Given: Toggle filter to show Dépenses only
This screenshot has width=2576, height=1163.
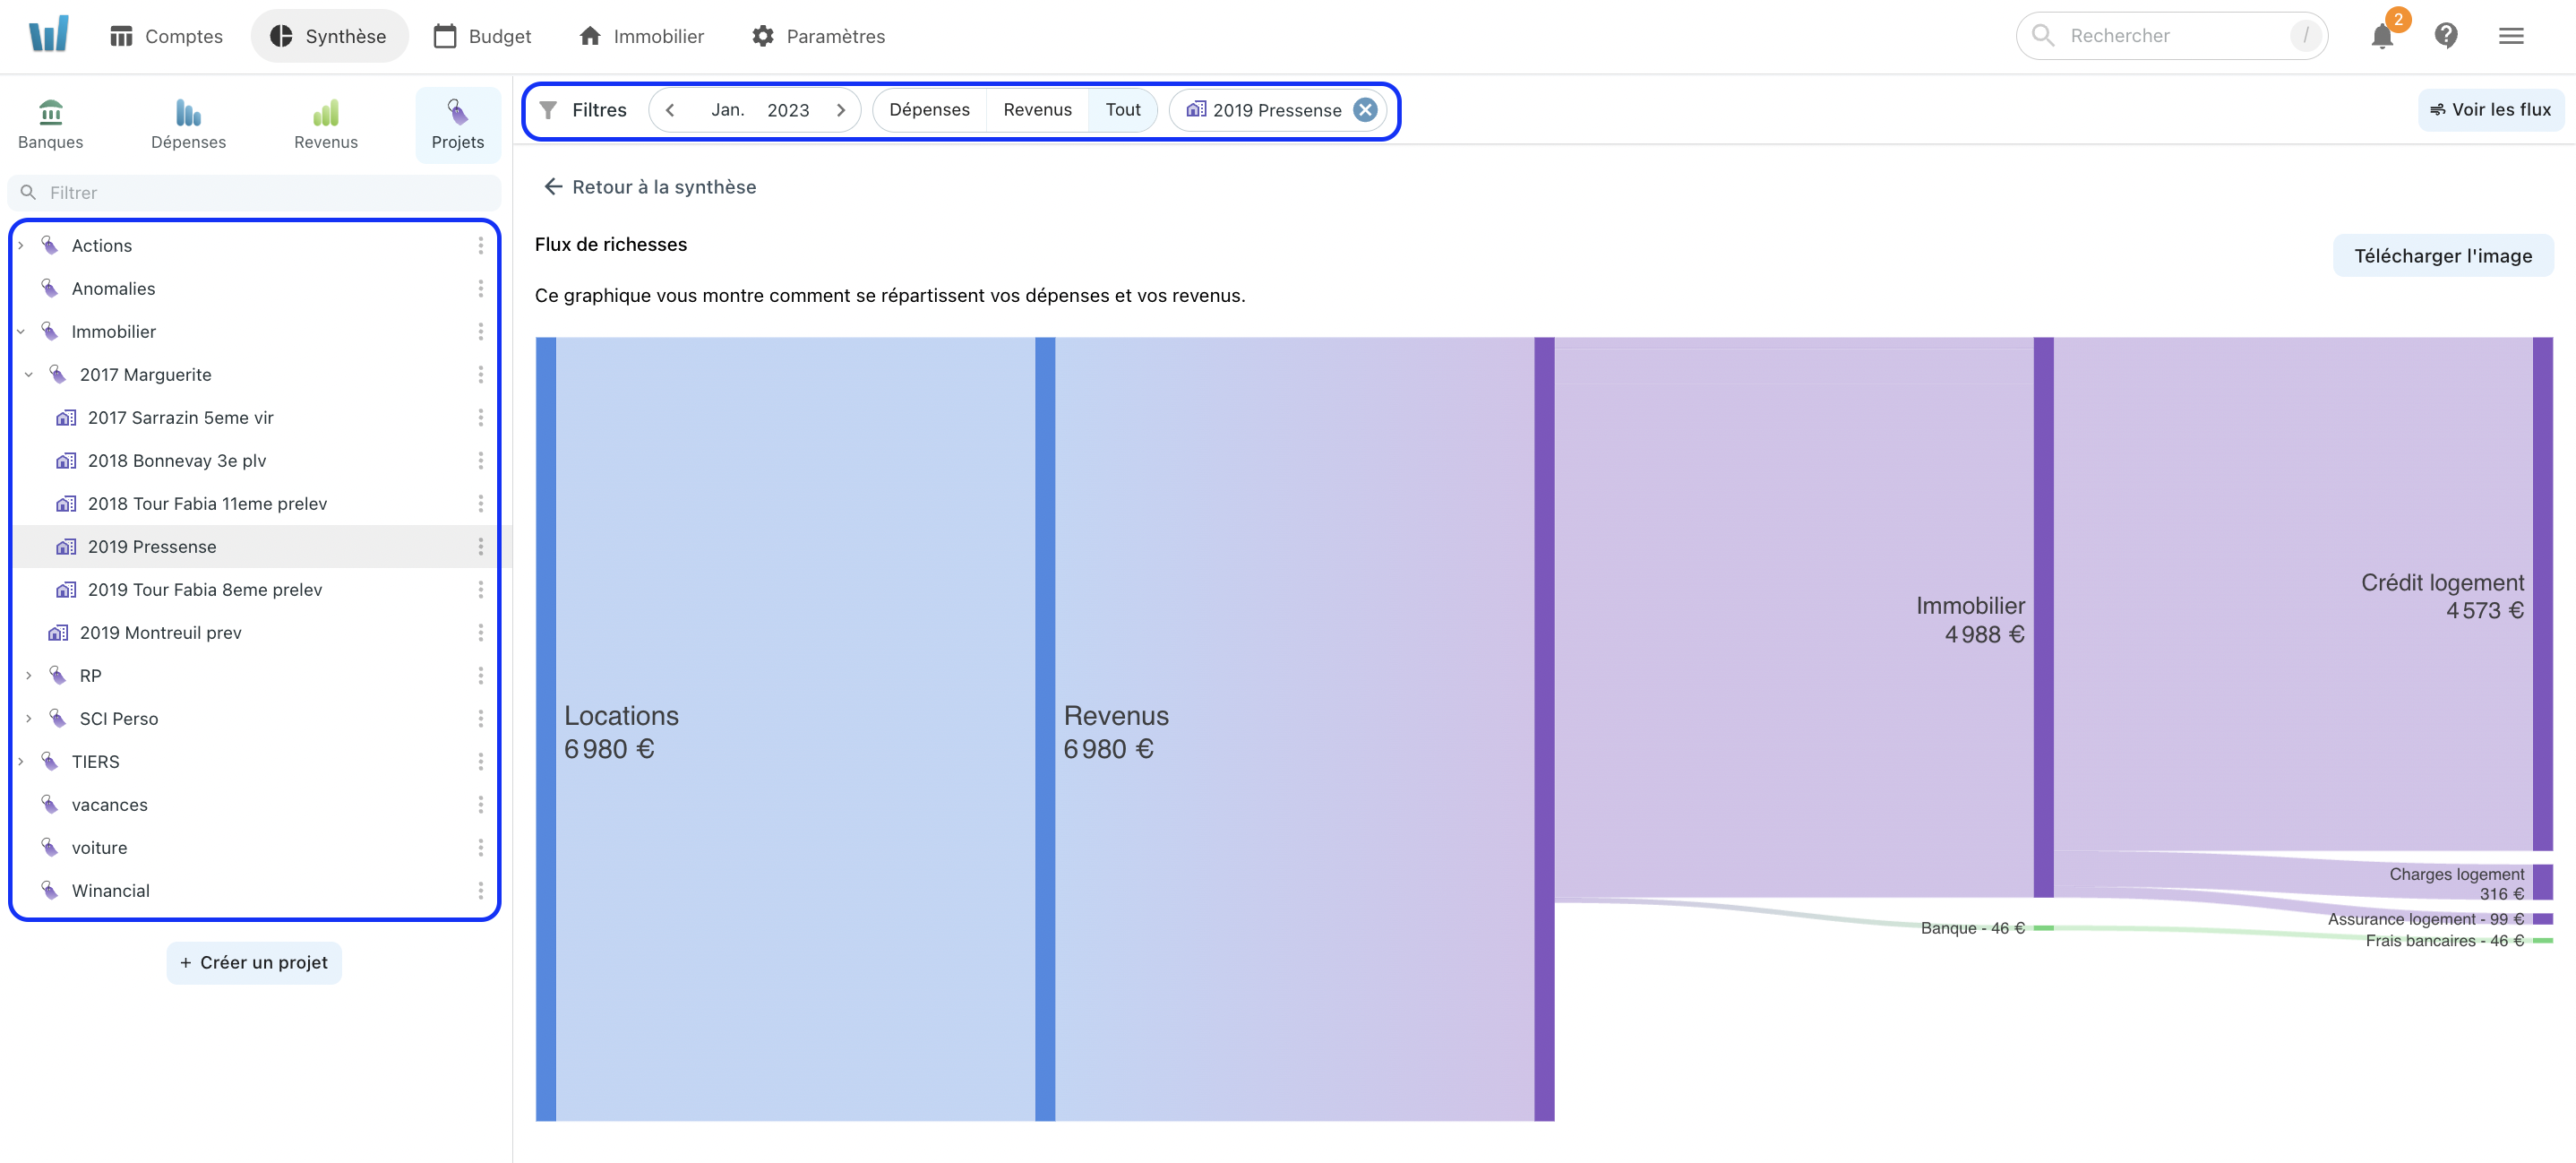Looking at the screenshot, I should pyautogui.click(x=928, y=110).
